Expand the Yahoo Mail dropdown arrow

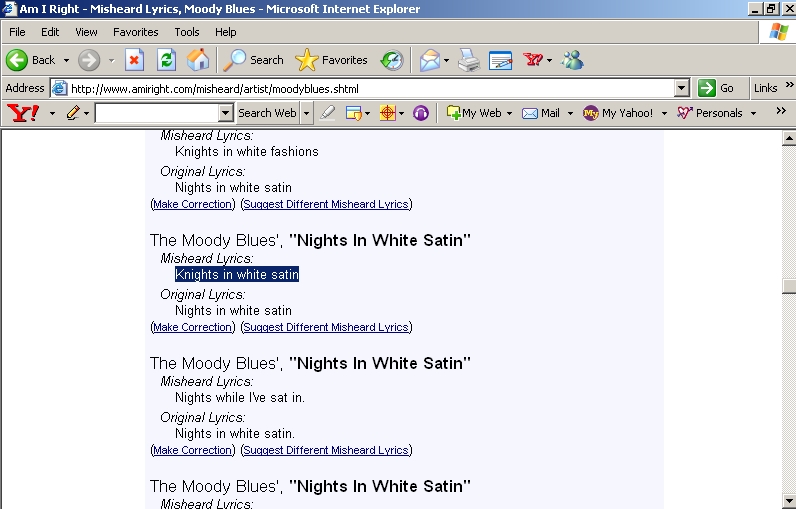coord(570,113)
